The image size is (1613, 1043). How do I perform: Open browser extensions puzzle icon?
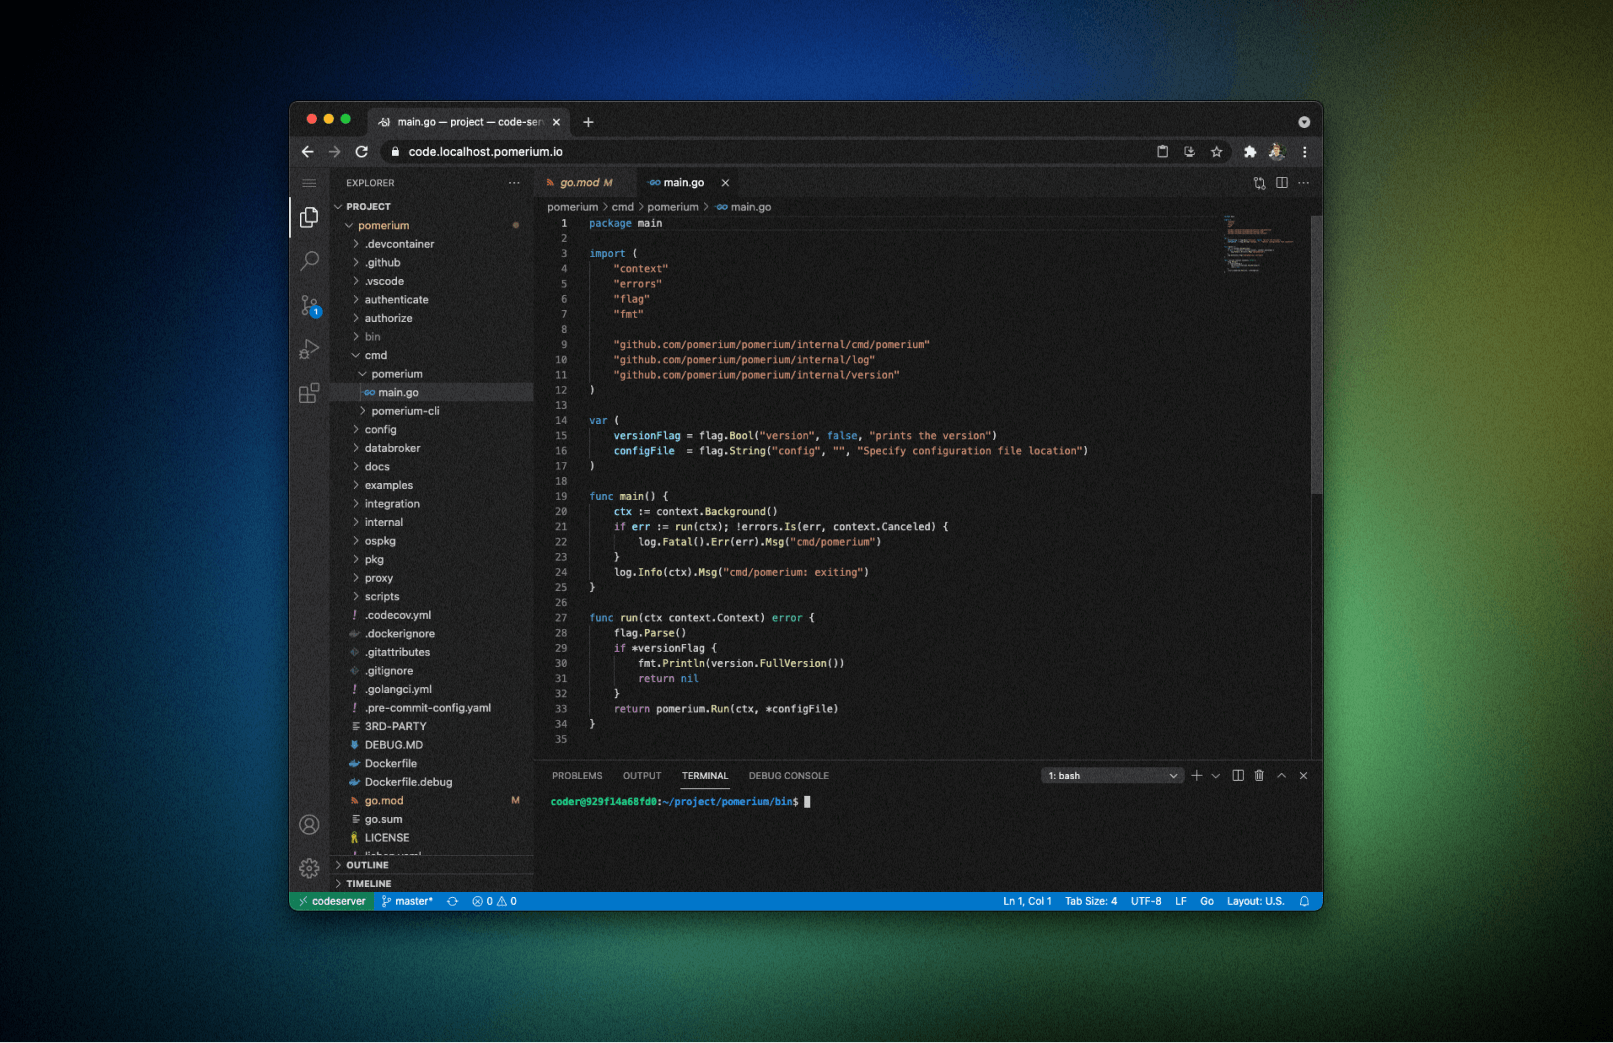(x=1249, y=152)
